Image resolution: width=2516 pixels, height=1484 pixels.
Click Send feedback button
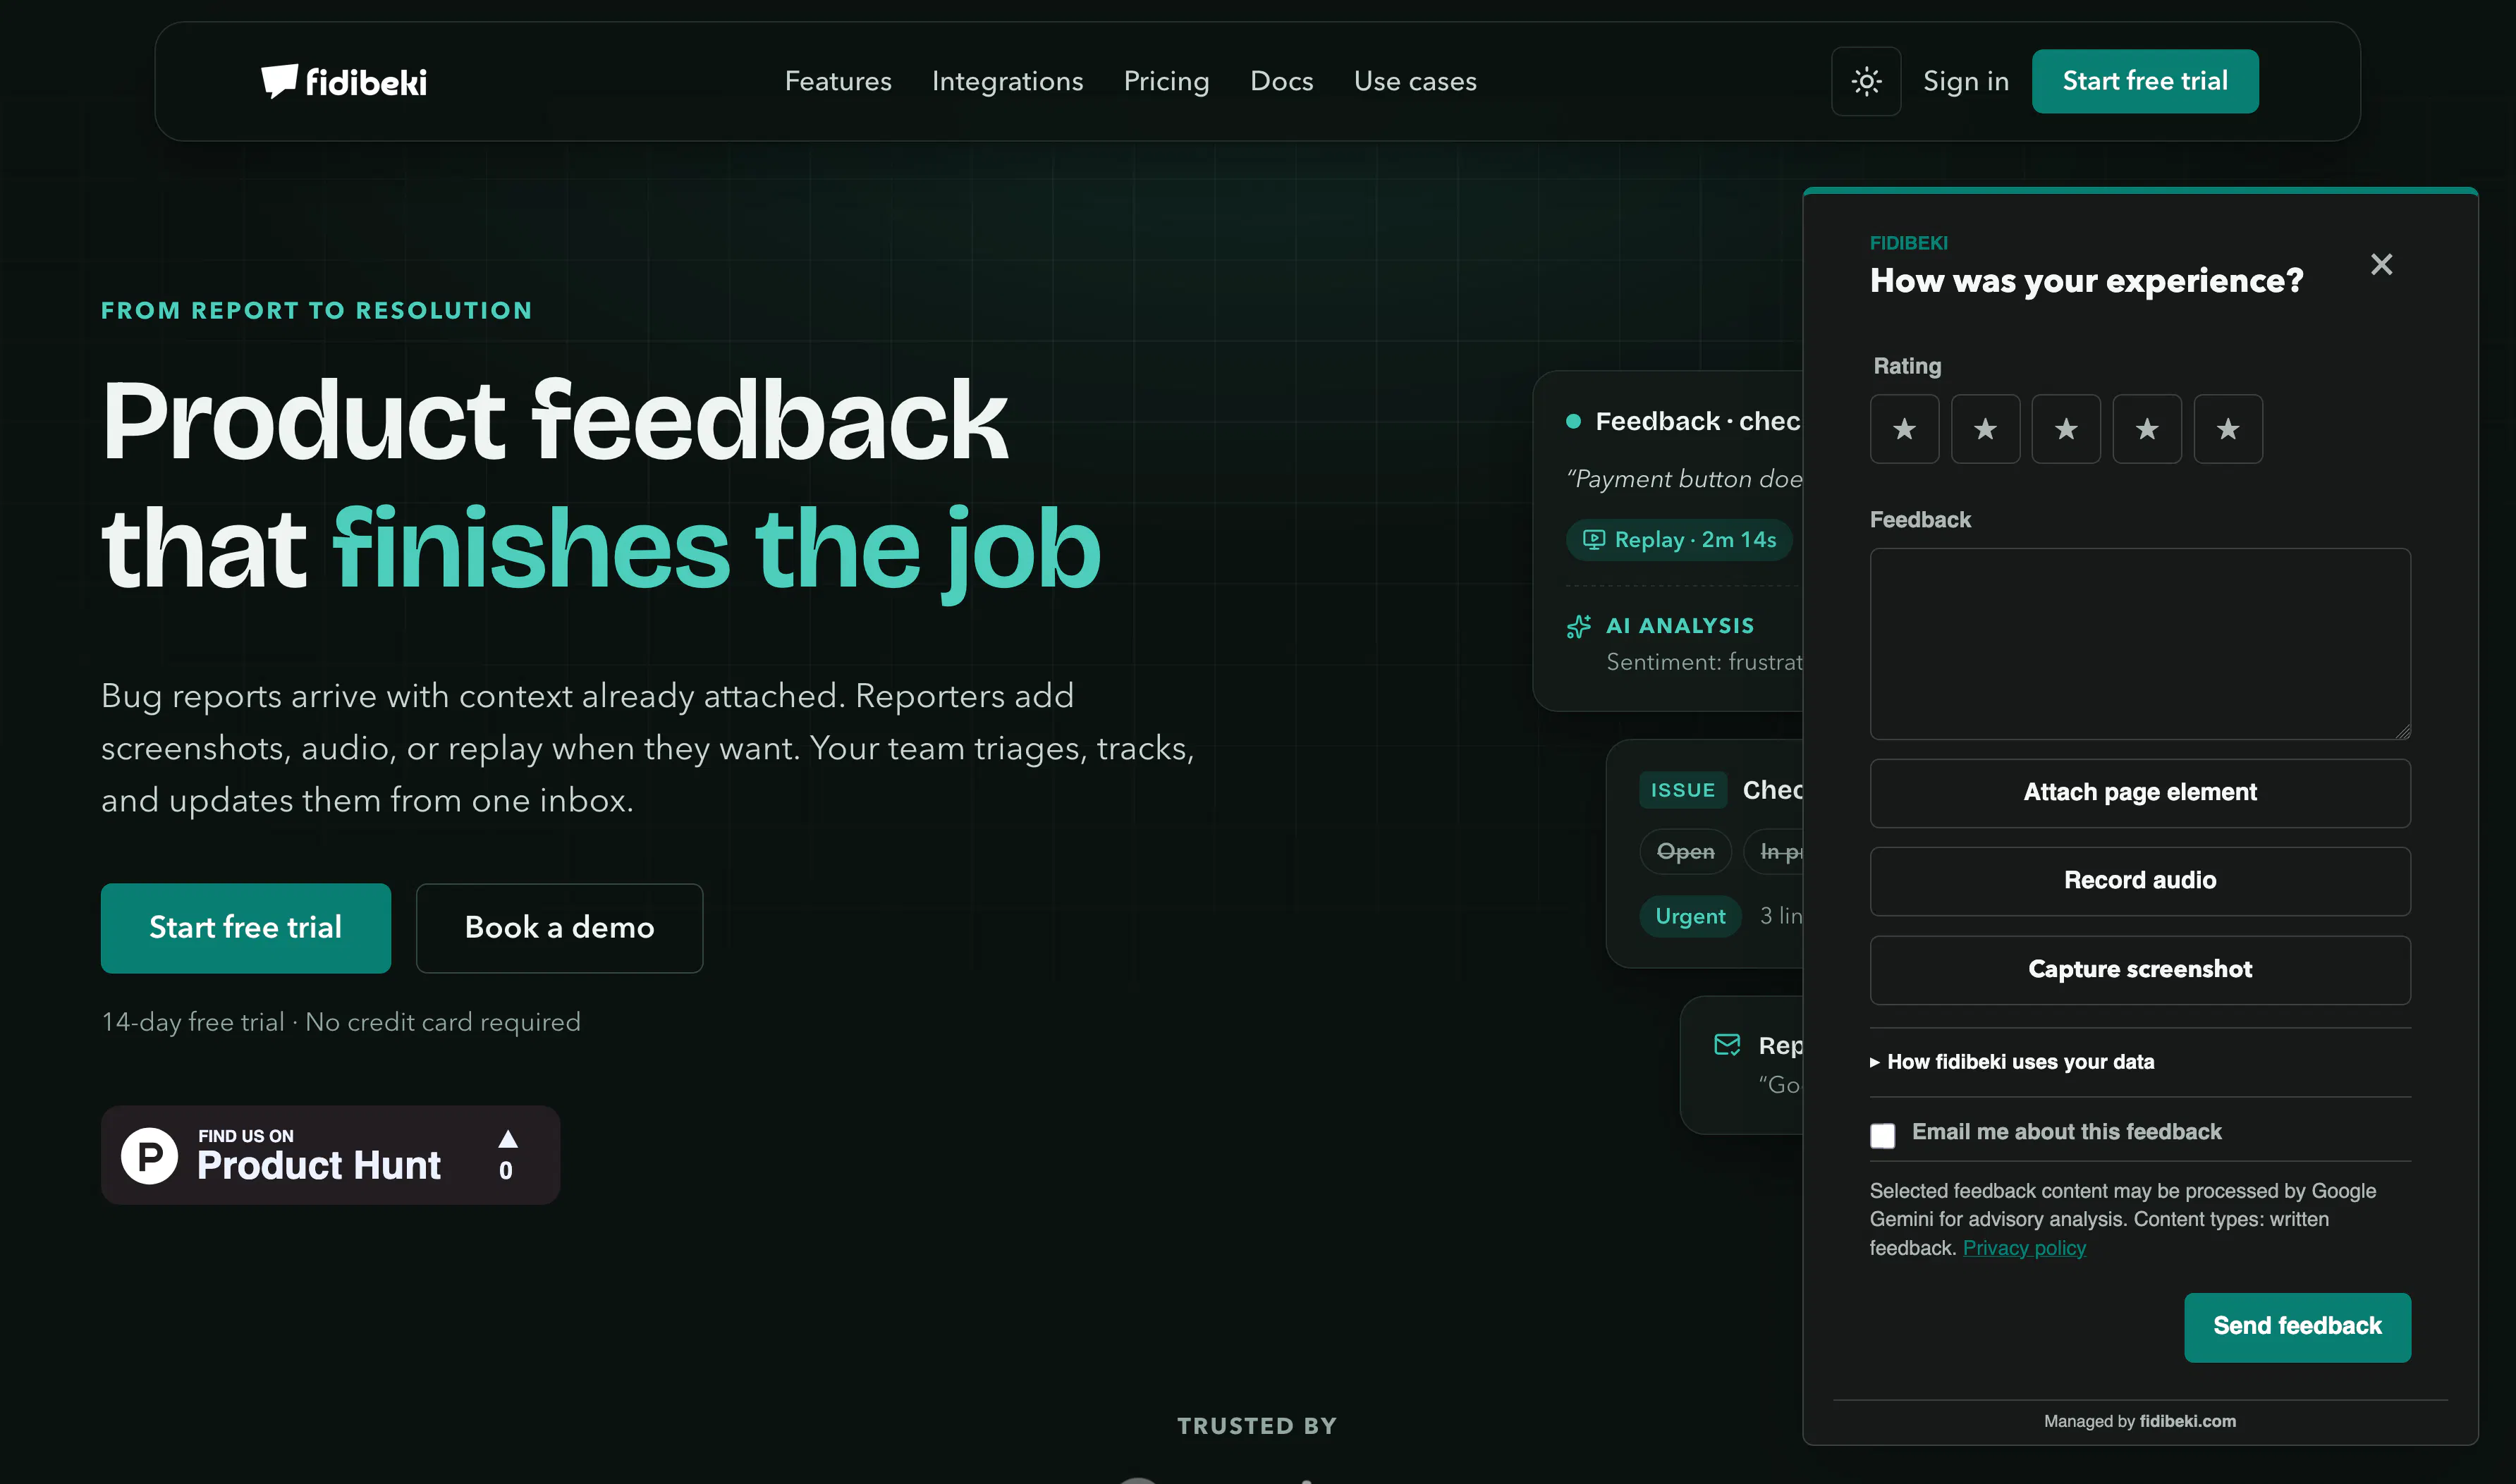tap(2297, 1327)
